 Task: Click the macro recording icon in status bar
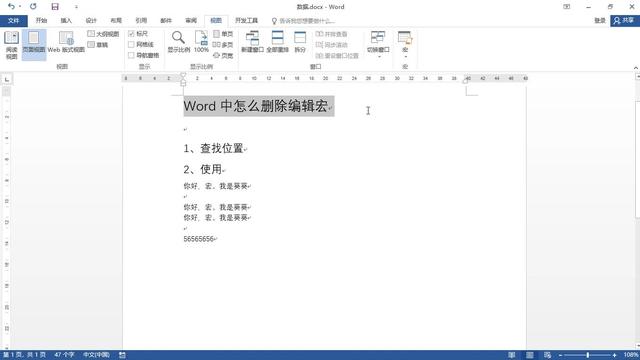122,355
